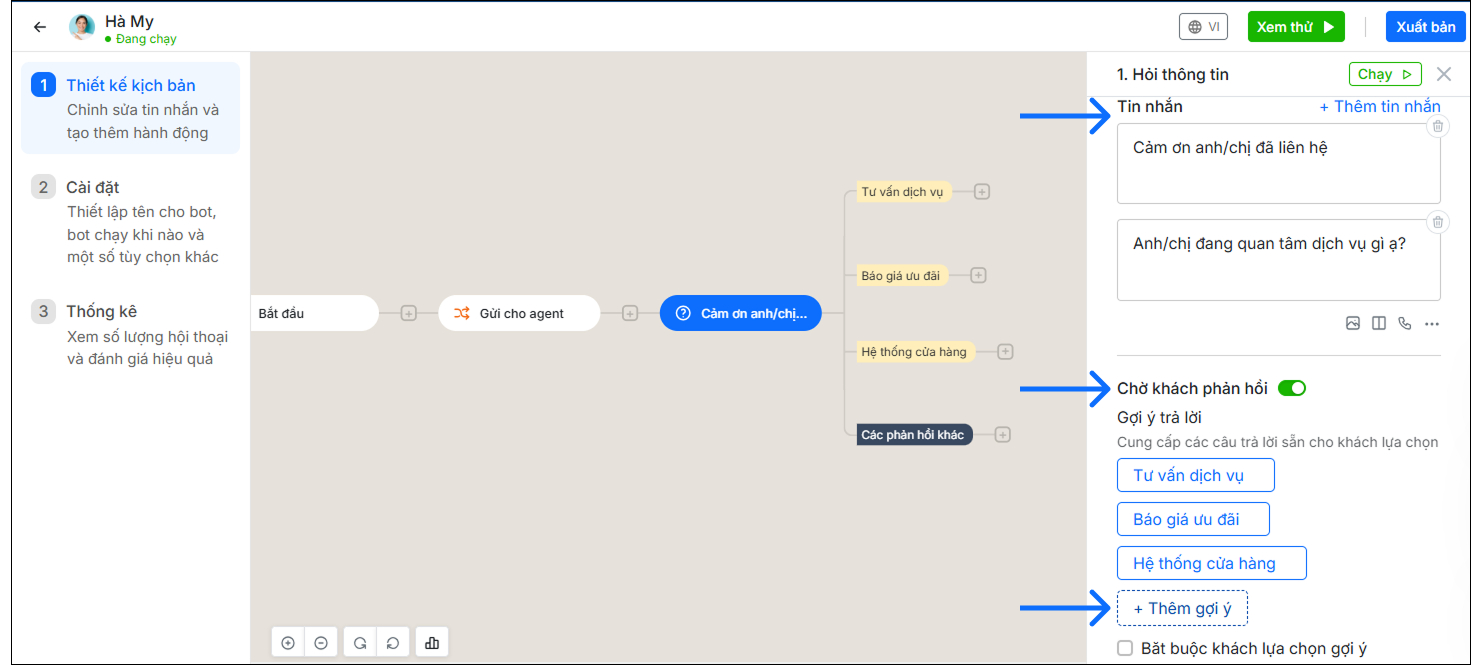Click plus button after Bắt đầu node

[408, 313]
